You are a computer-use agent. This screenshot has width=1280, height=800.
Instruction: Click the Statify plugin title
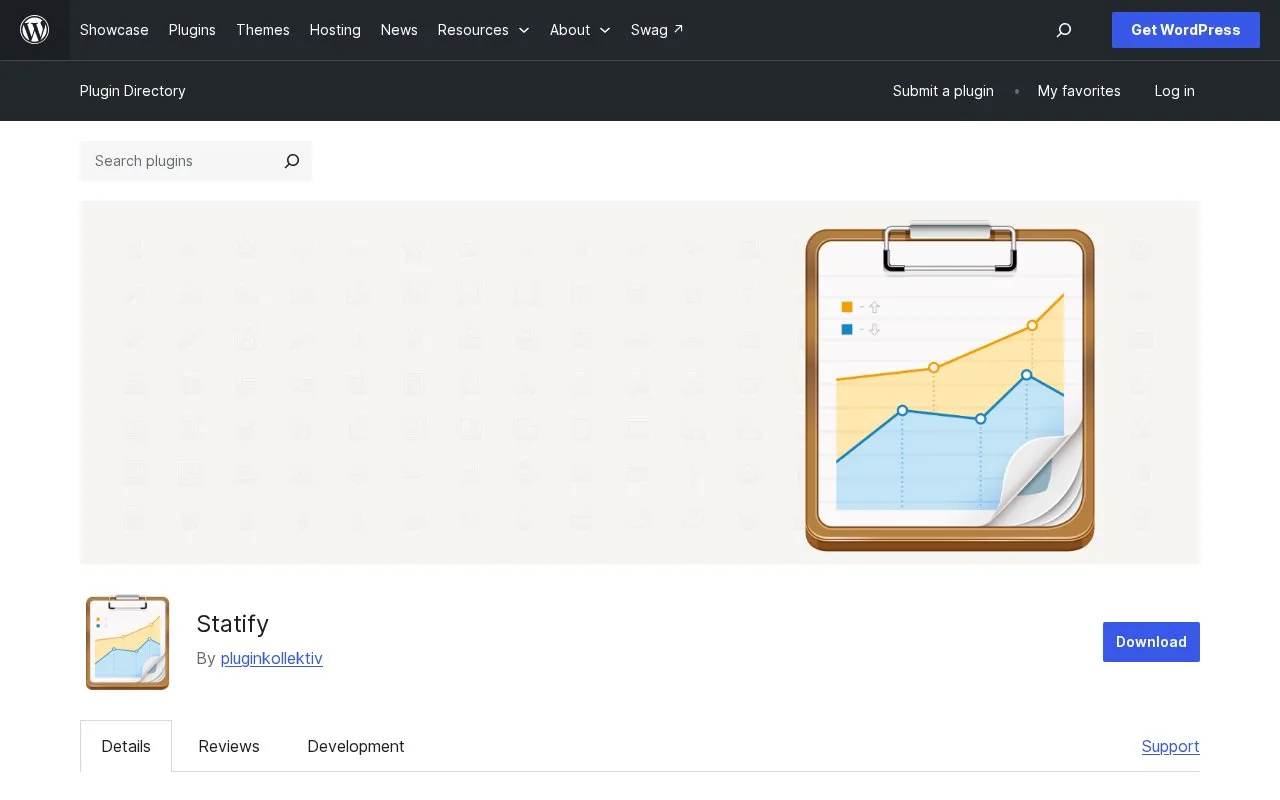click(233, 624)
